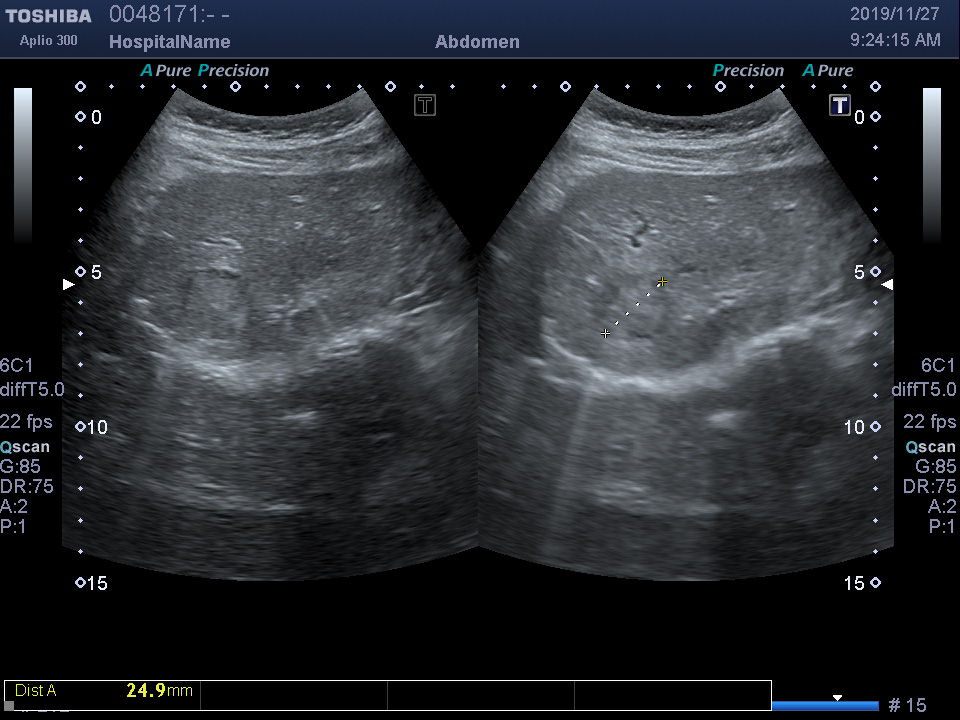This screenshot has width=960, height=720.
Task: Select the white caliper cross at measurement start
Action: [605, 333]
